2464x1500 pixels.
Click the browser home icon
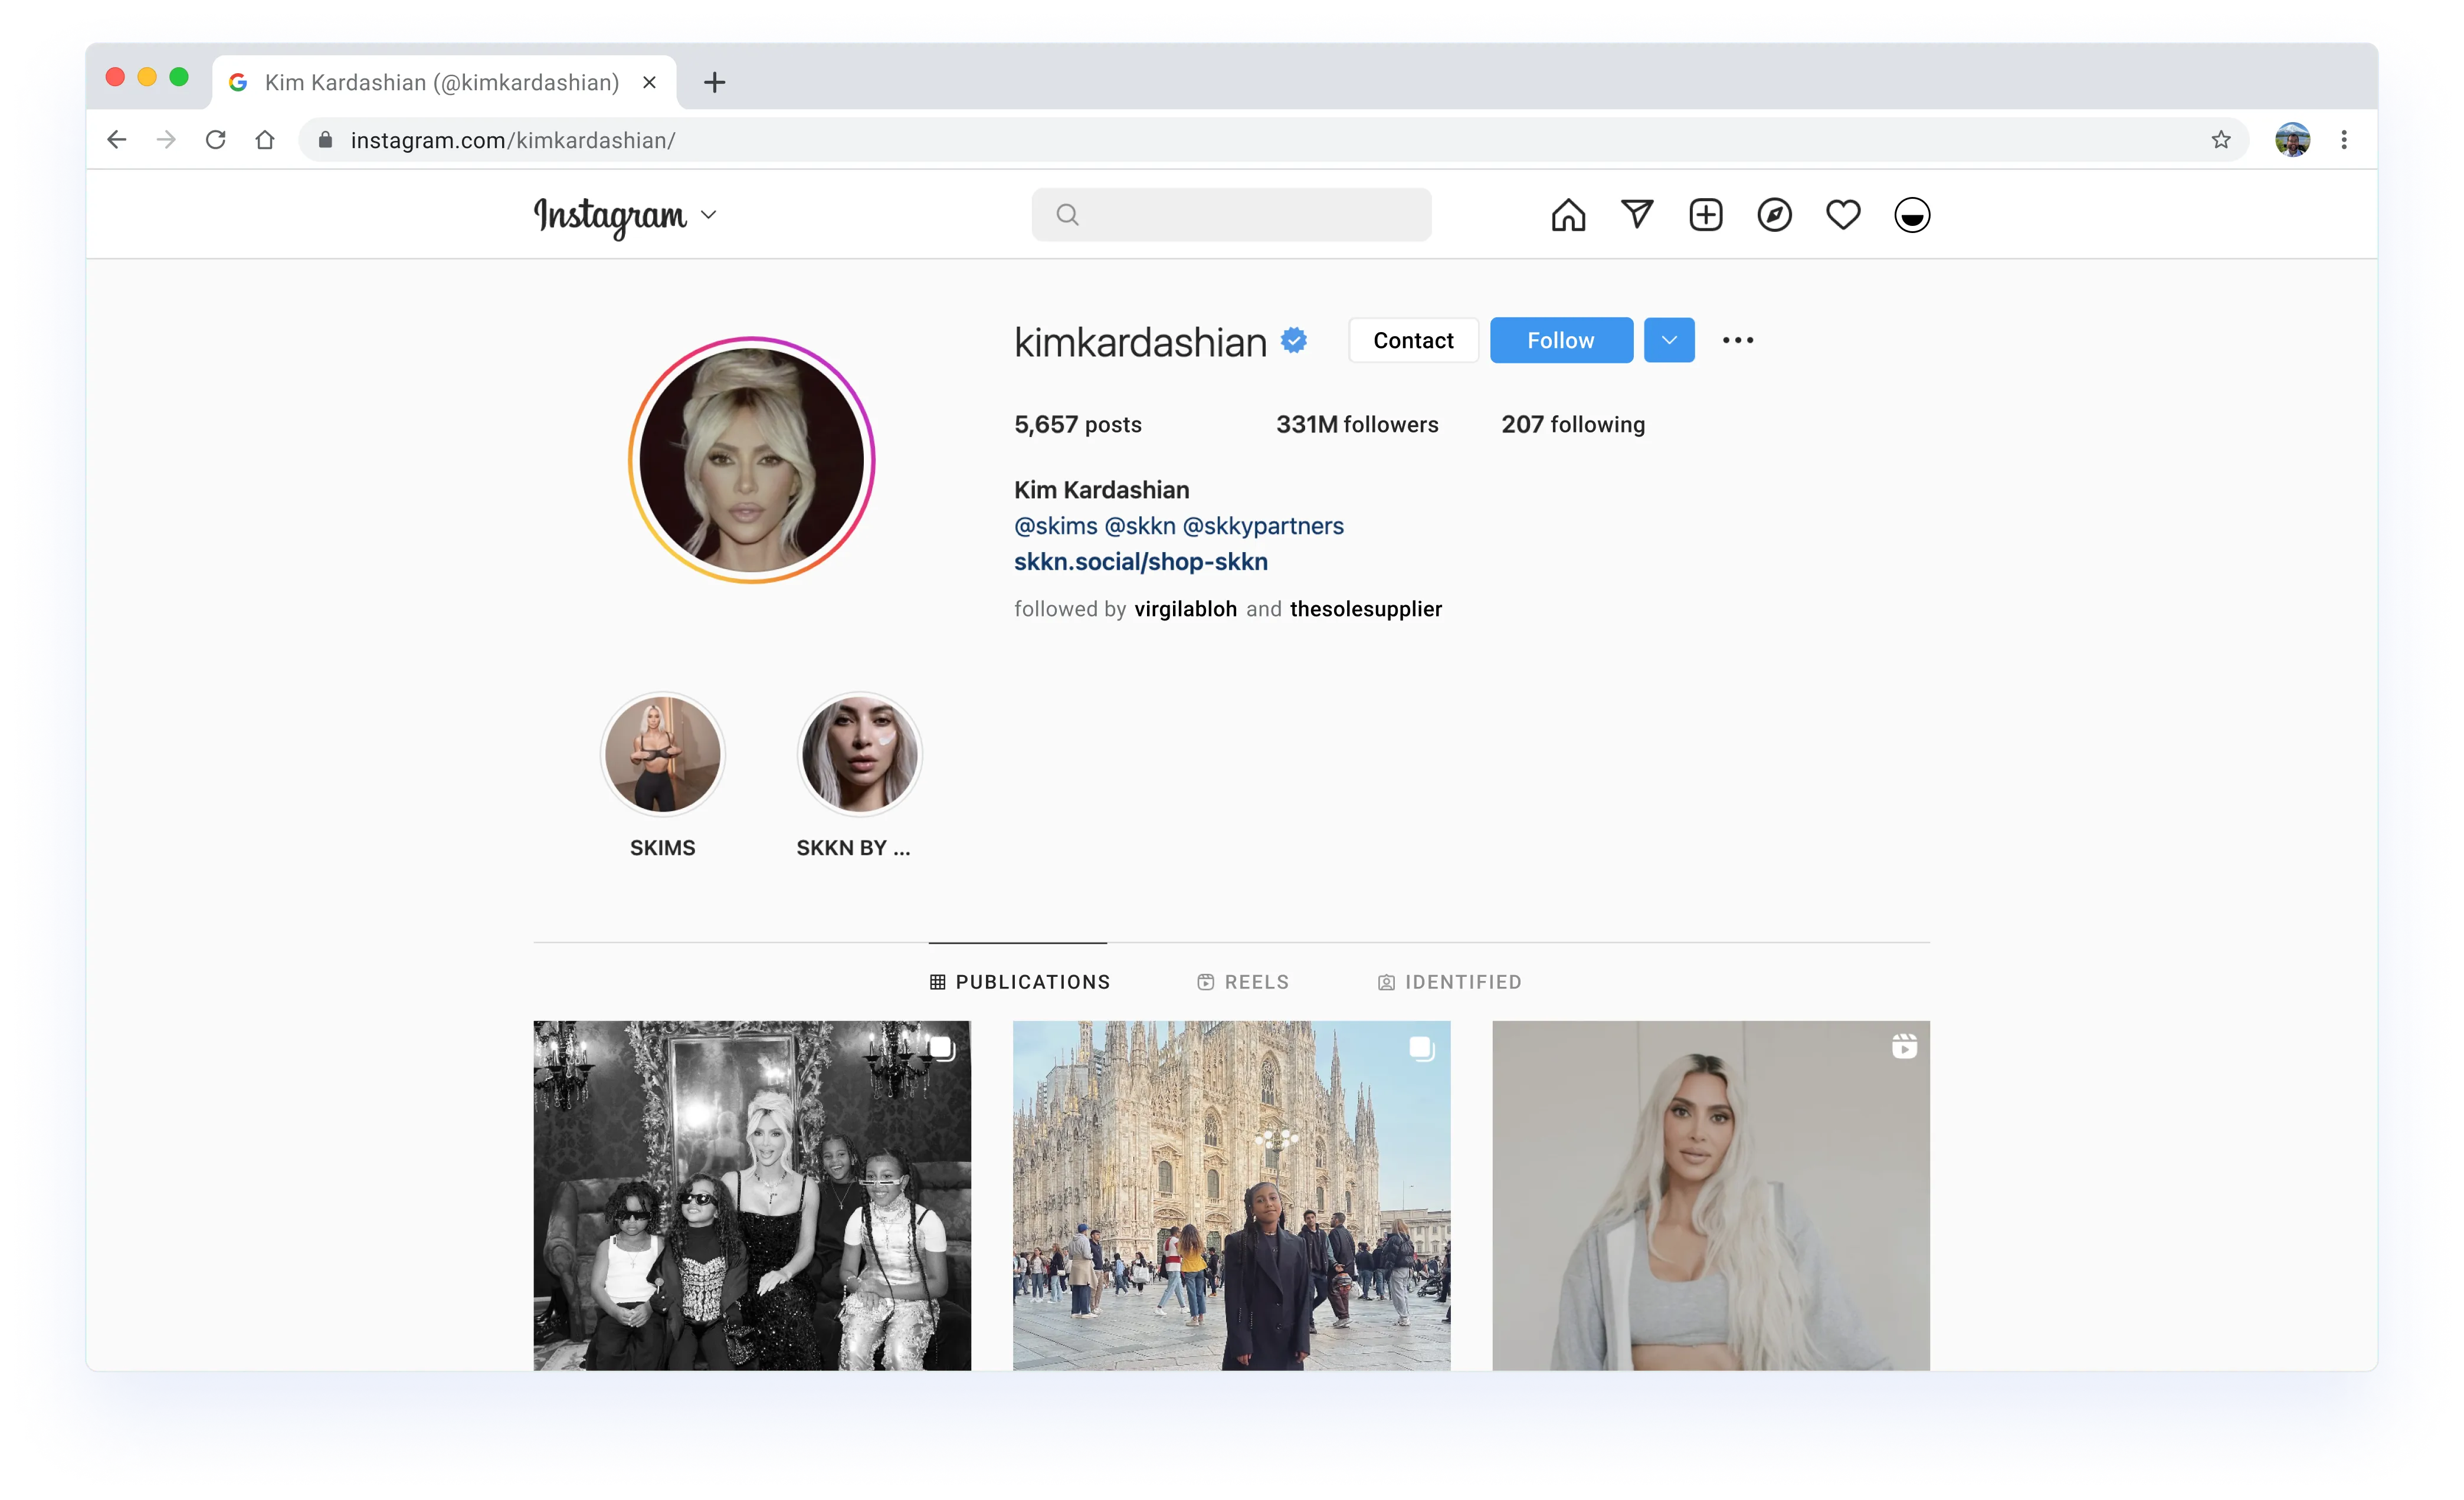264,140
